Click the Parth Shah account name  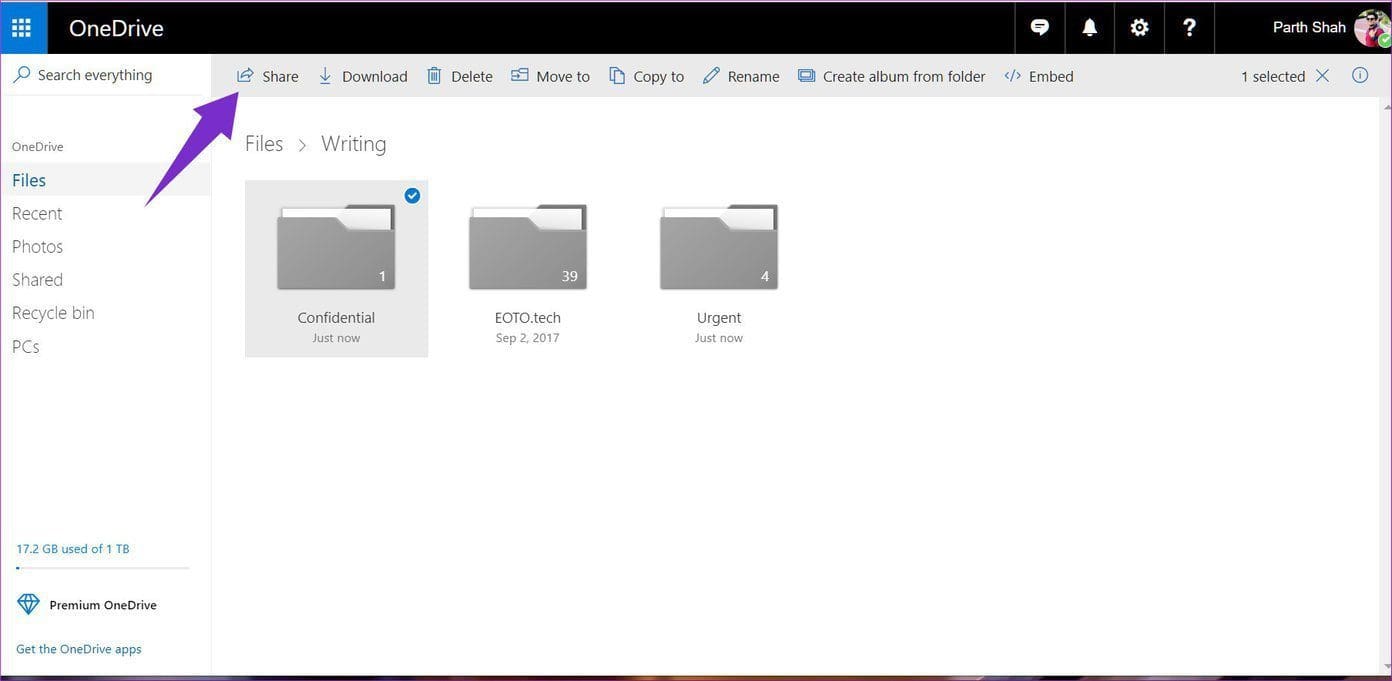click(x=1309, y=27)
